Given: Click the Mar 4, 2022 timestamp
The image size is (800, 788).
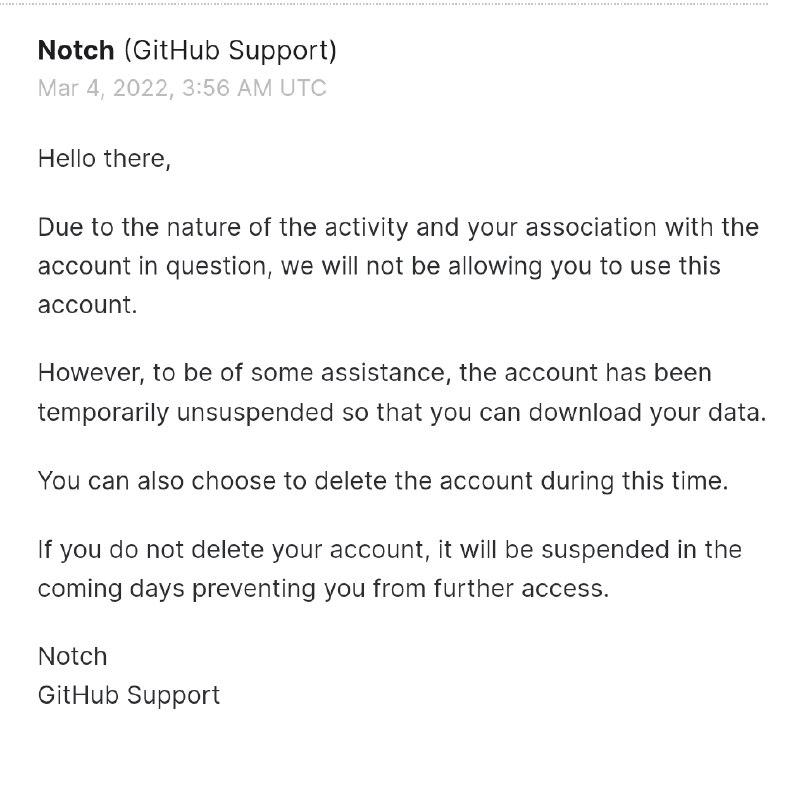Looking at the screenshot, I should [182, 88].
